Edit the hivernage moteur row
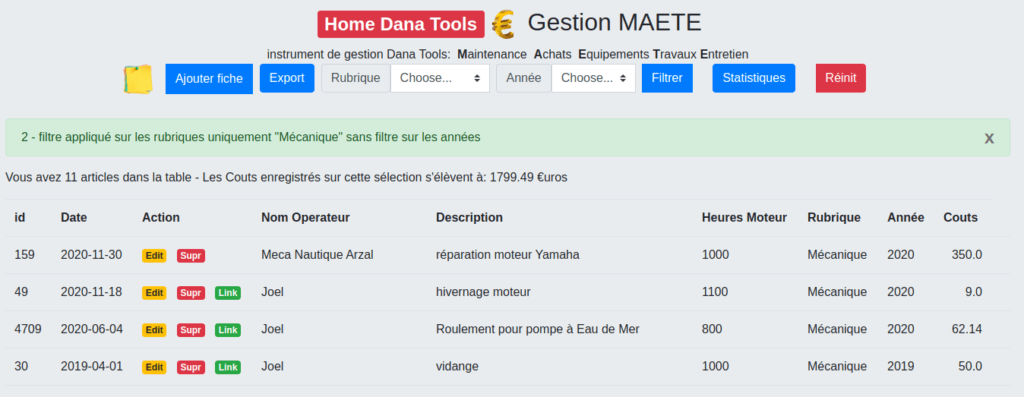 click(x=154, y=293)
